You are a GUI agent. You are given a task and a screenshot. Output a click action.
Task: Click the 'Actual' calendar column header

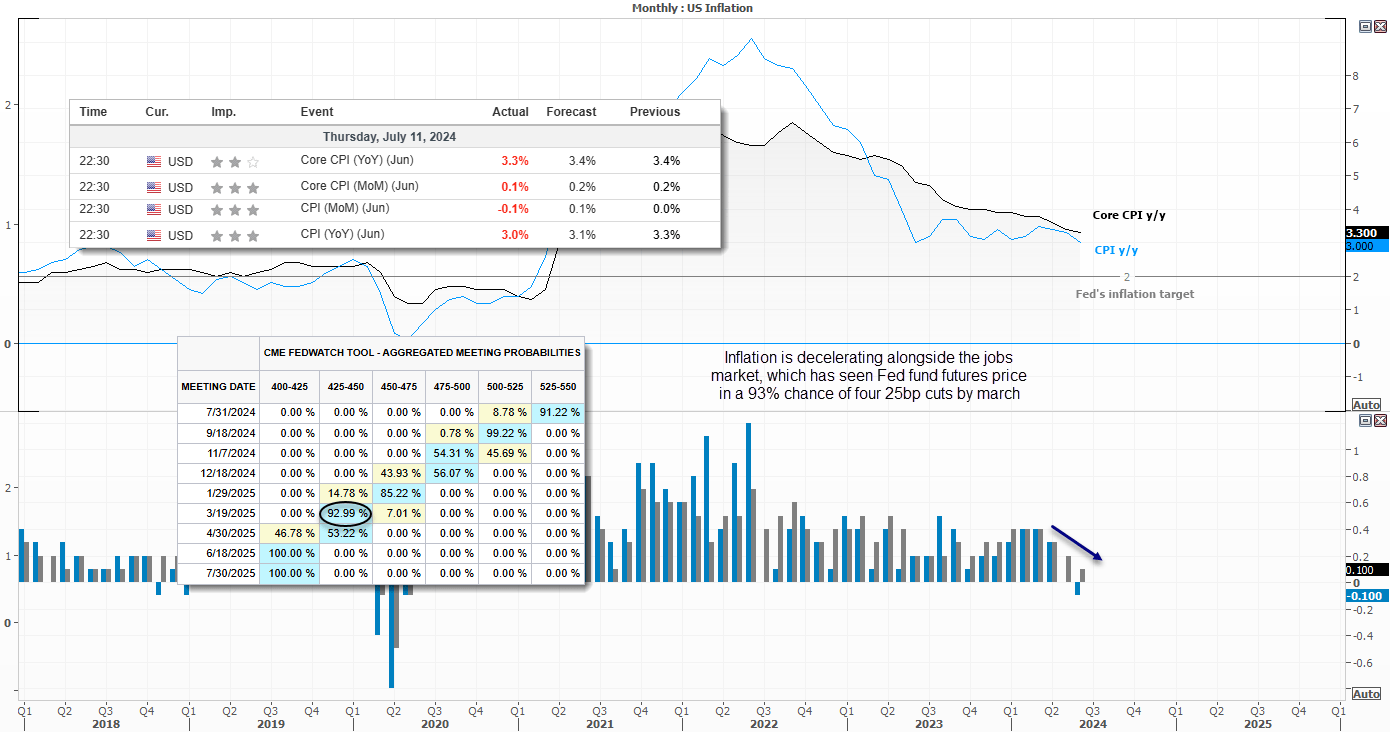click(x=510, y=112)
